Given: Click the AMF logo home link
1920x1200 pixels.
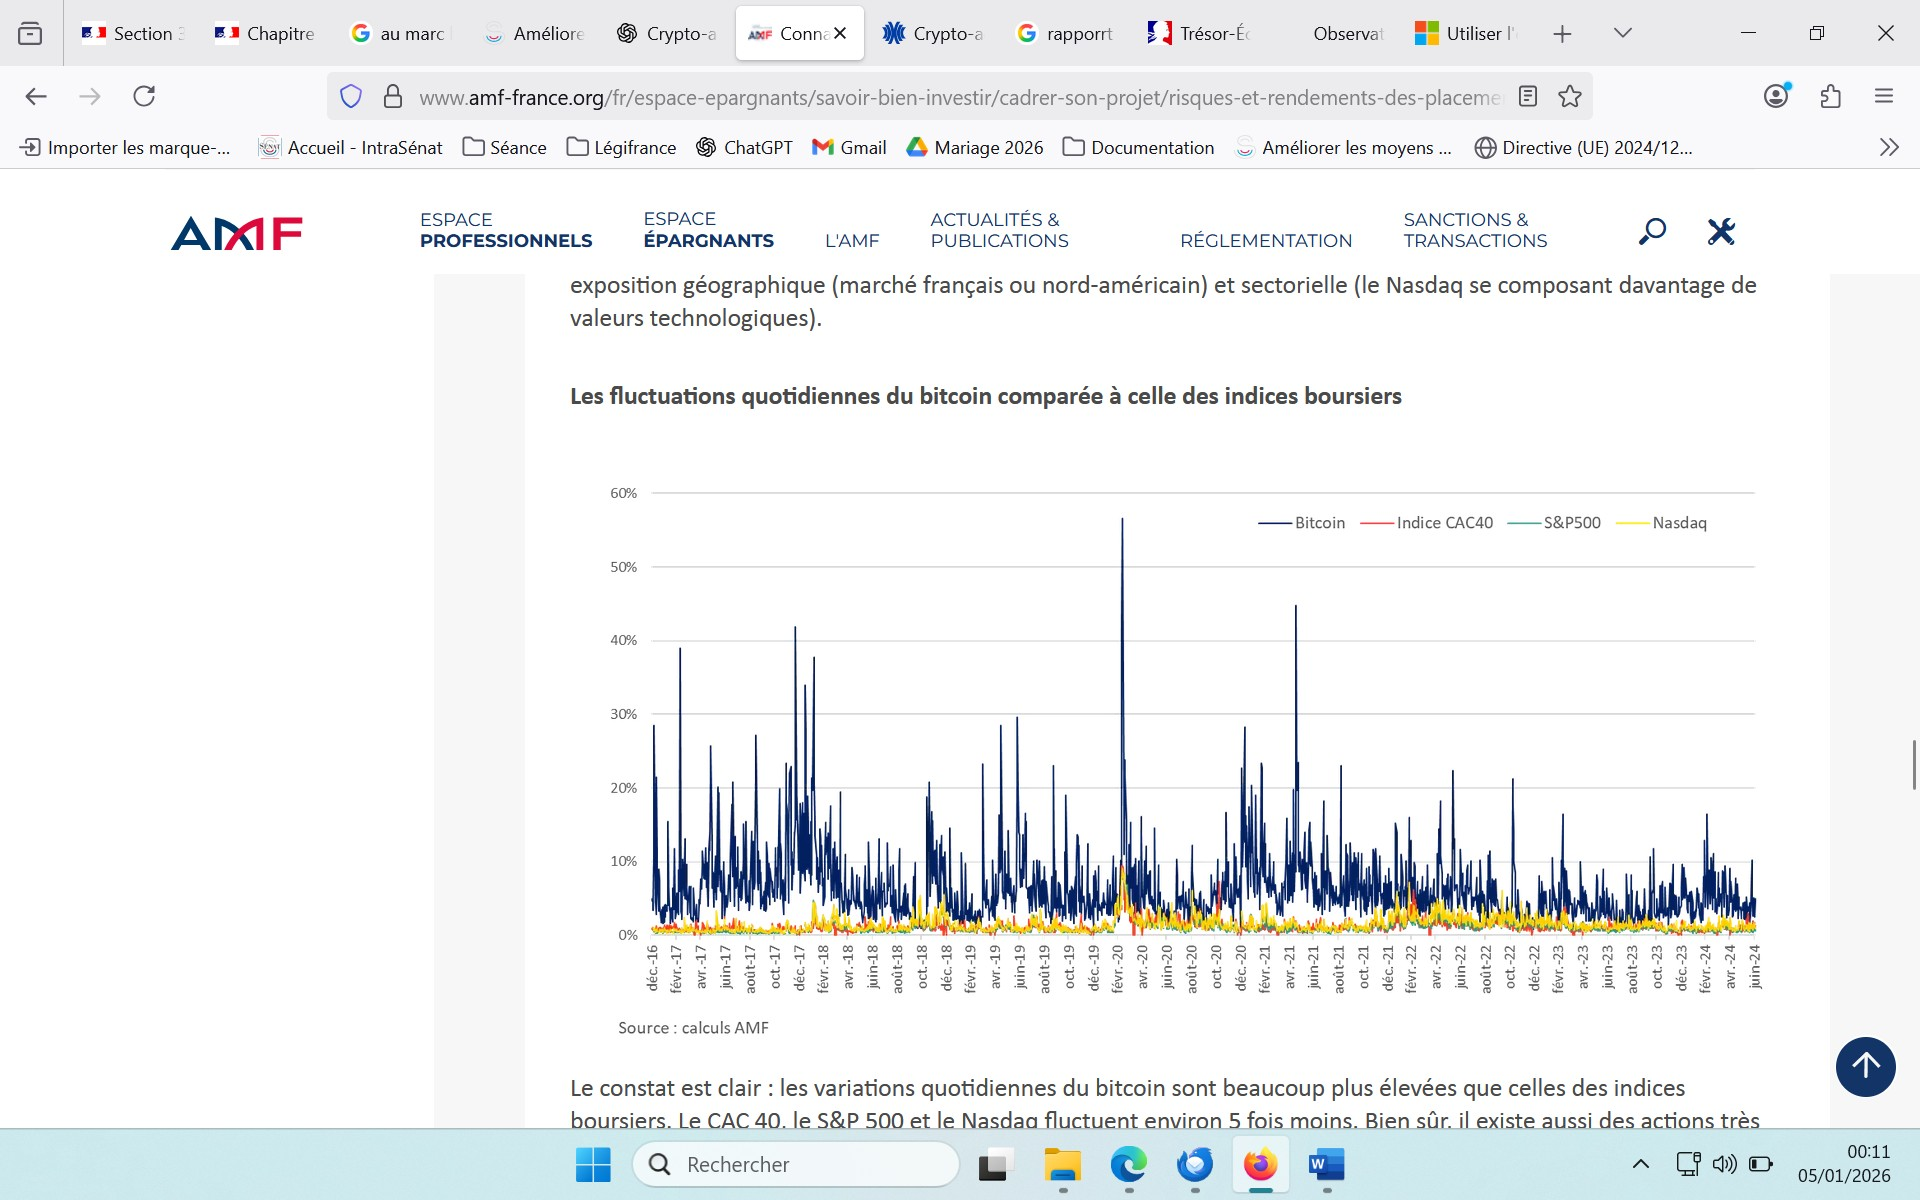Looking at the screenshot, I should tap(237, 233).
